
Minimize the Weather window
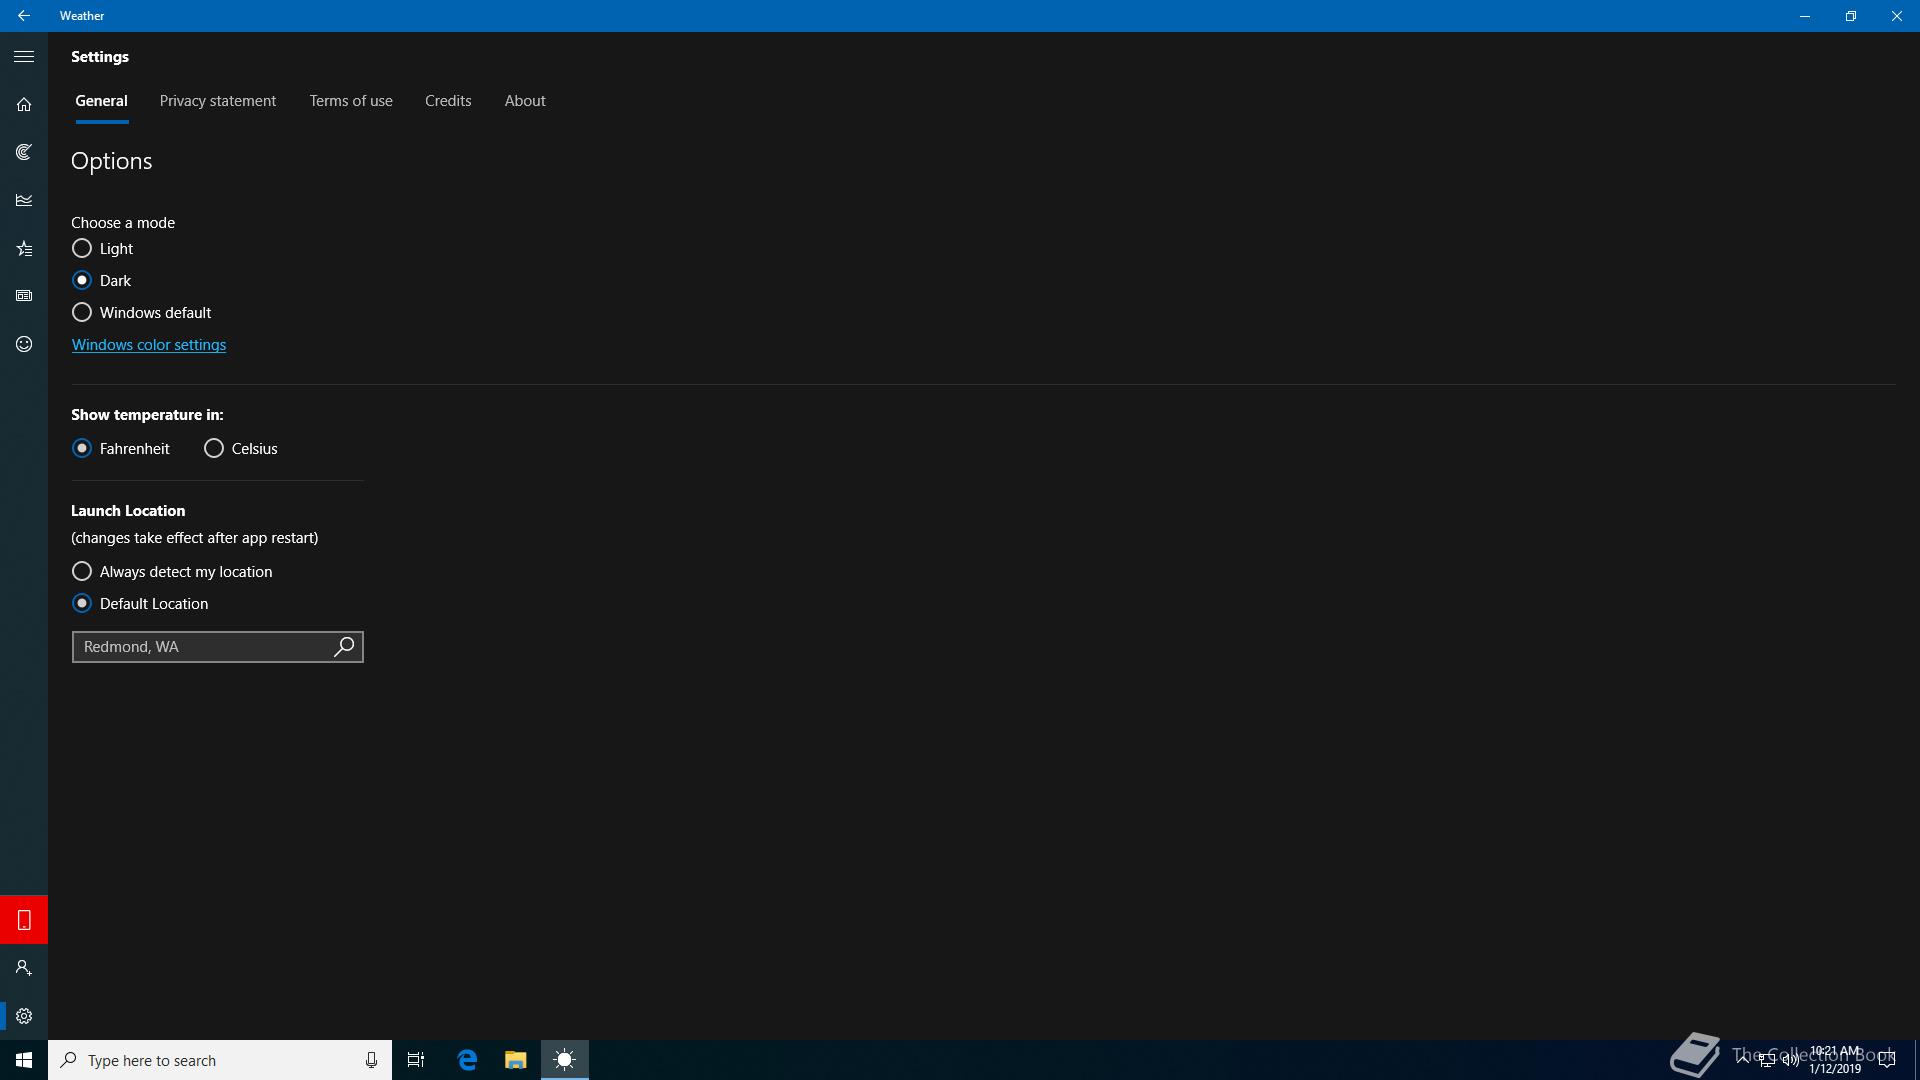[1805, 16]
